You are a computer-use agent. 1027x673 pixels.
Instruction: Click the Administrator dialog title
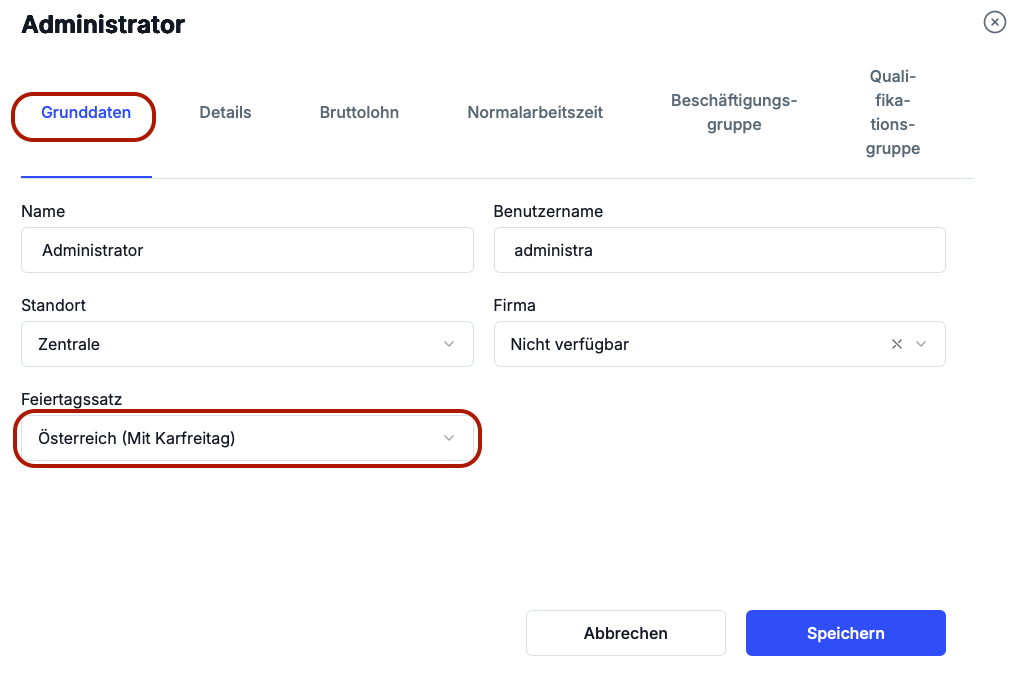[103, 25]
